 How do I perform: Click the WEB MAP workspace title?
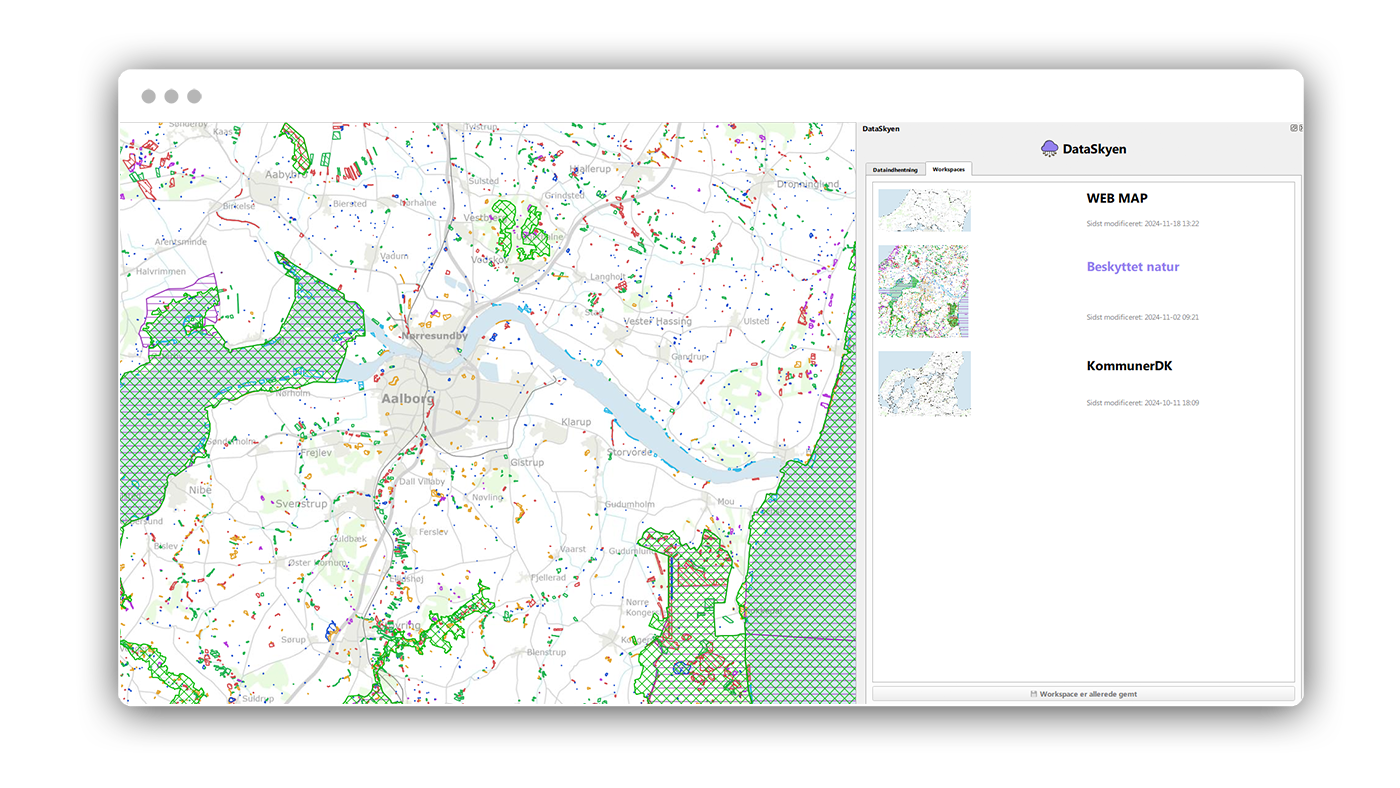tap(1116, 198)
